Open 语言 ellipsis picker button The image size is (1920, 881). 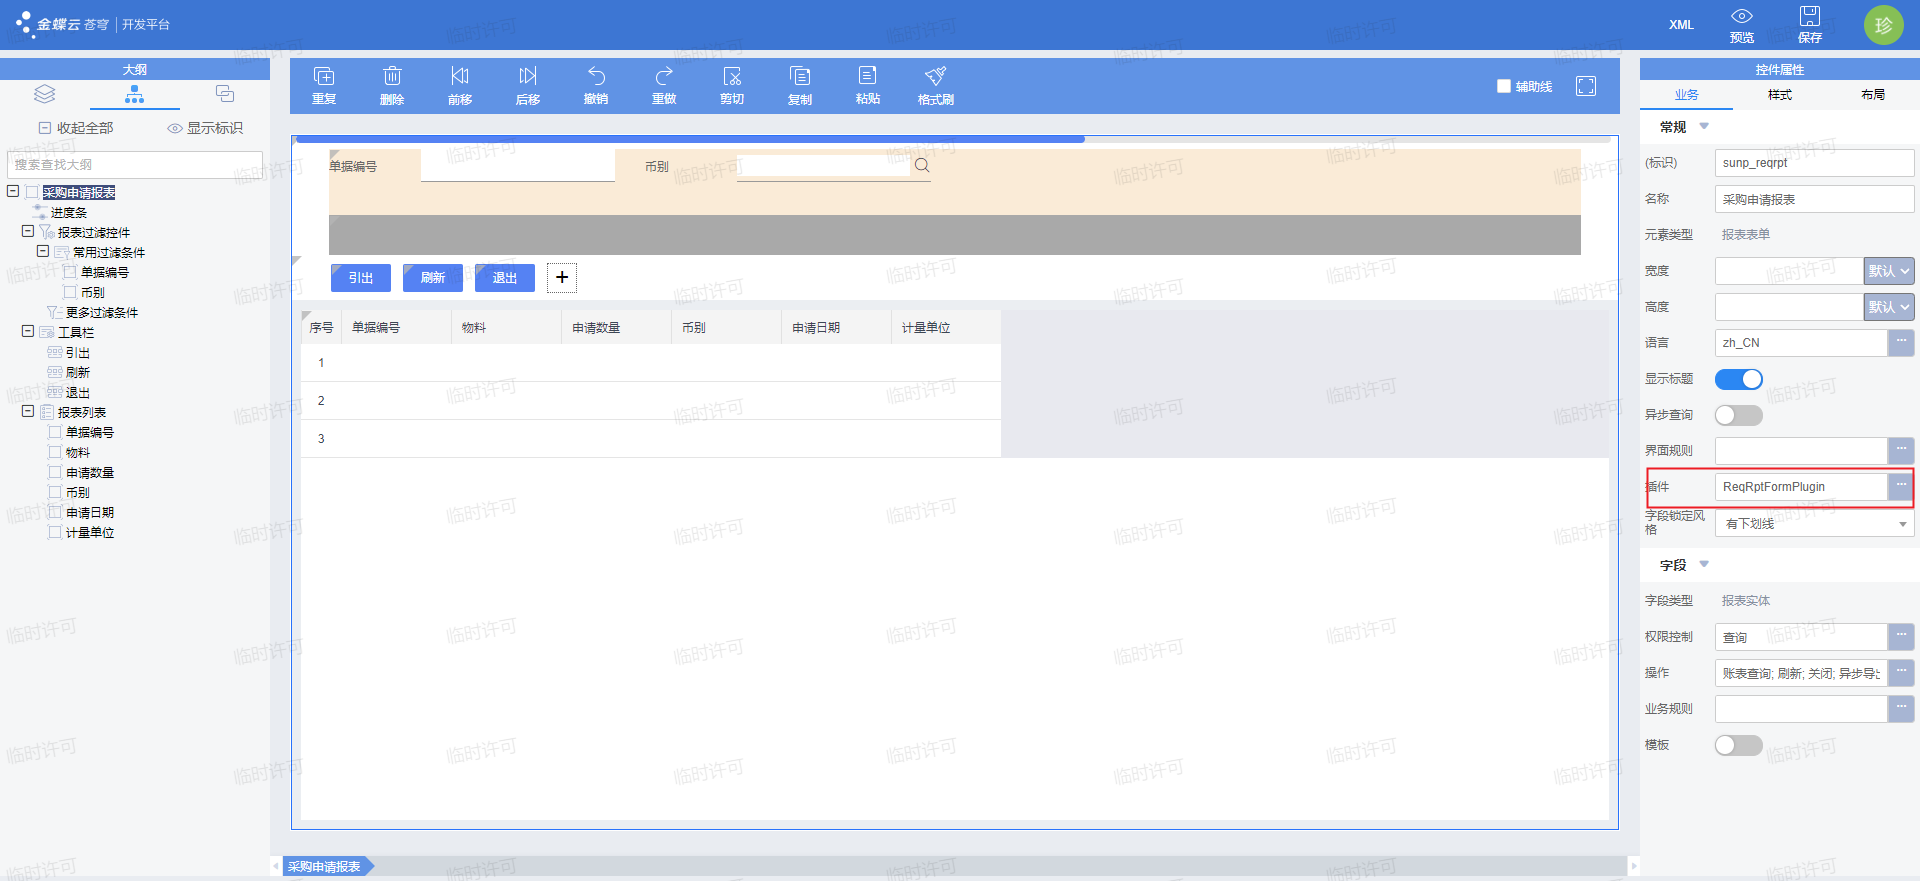(1901, 343)
